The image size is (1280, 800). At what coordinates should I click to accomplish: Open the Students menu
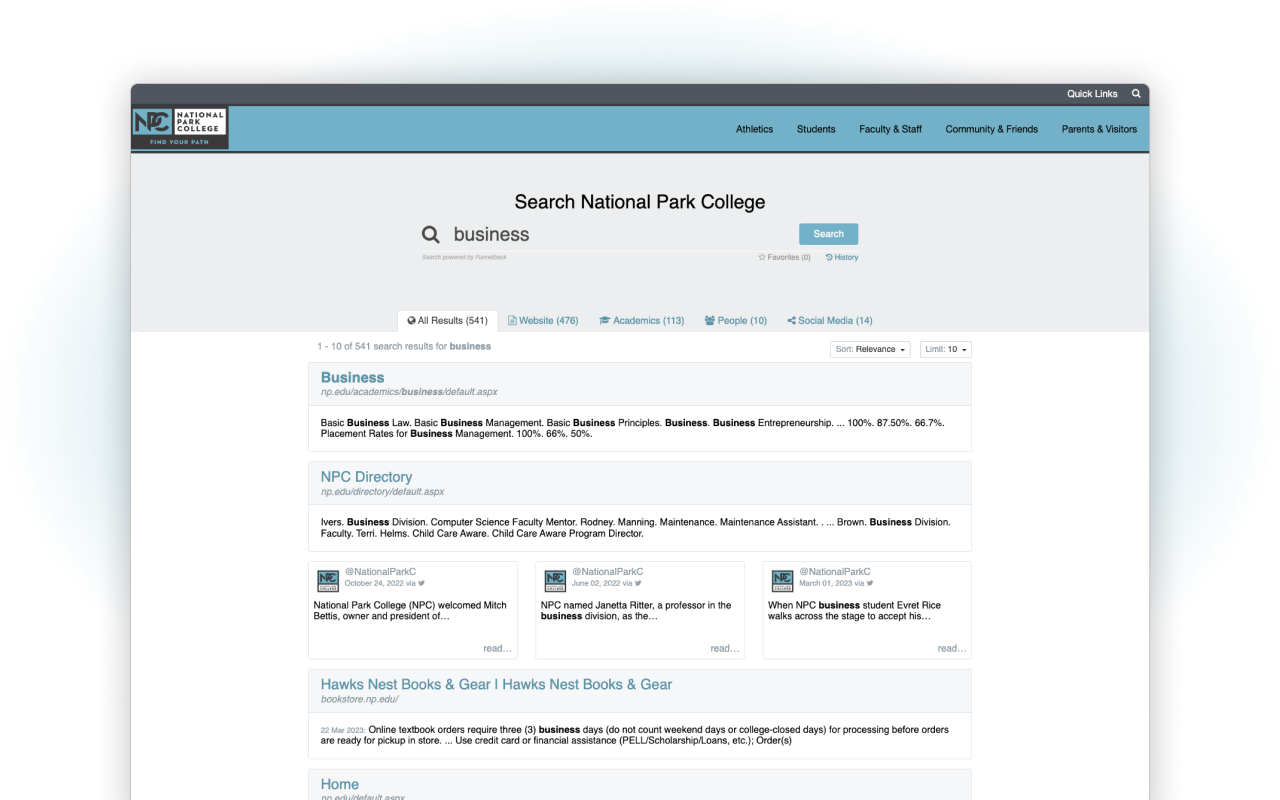pyautogui.click(x=816, y=129)
